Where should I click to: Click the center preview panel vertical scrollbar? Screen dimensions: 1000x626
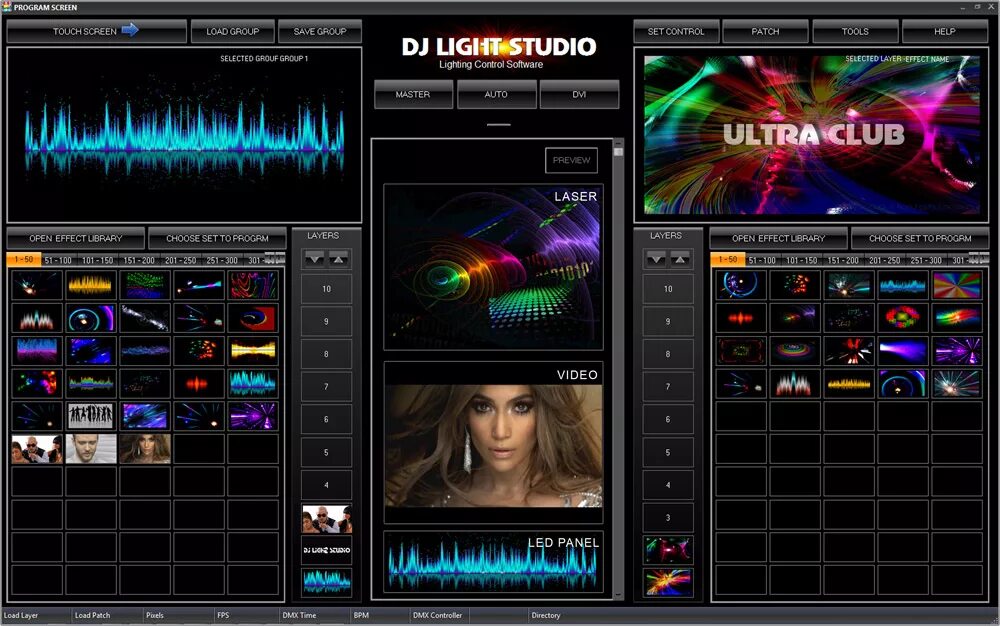(618, 369)
